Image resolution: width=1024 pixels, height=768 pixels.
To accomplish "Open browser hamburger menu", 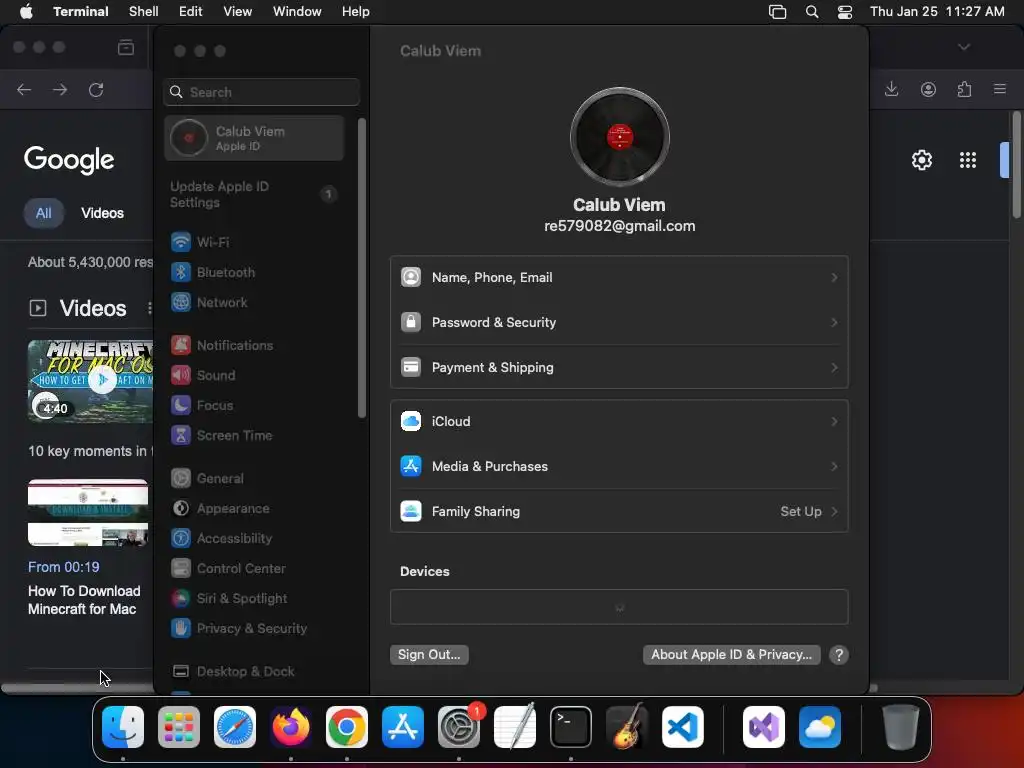I will coord(1000,89).
